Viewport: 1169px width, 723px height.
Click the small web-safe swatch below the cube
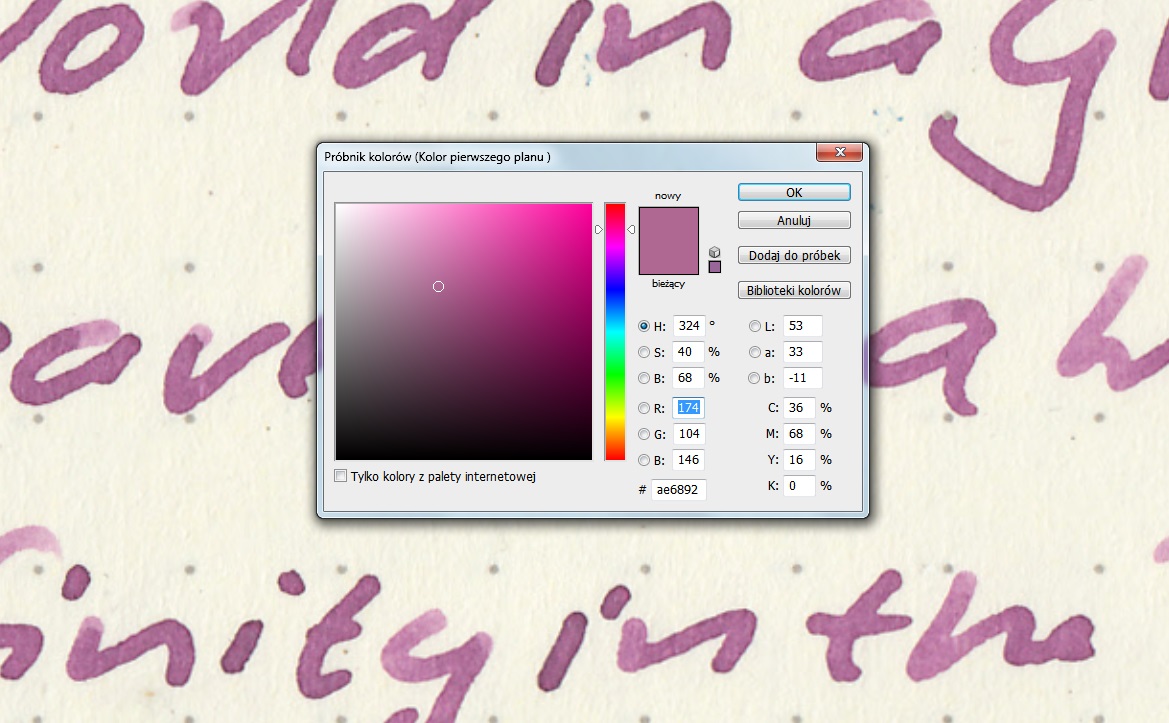tap(714, 267)
